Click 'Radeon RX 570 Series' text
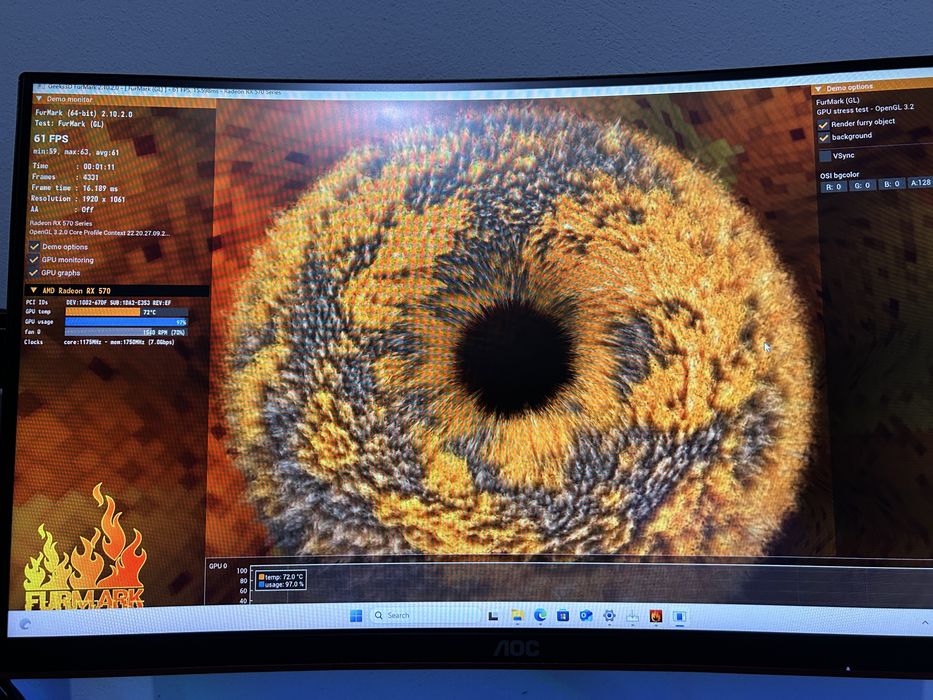The width and height of the screenshot is (933, 700). click(x=61, y=223)
